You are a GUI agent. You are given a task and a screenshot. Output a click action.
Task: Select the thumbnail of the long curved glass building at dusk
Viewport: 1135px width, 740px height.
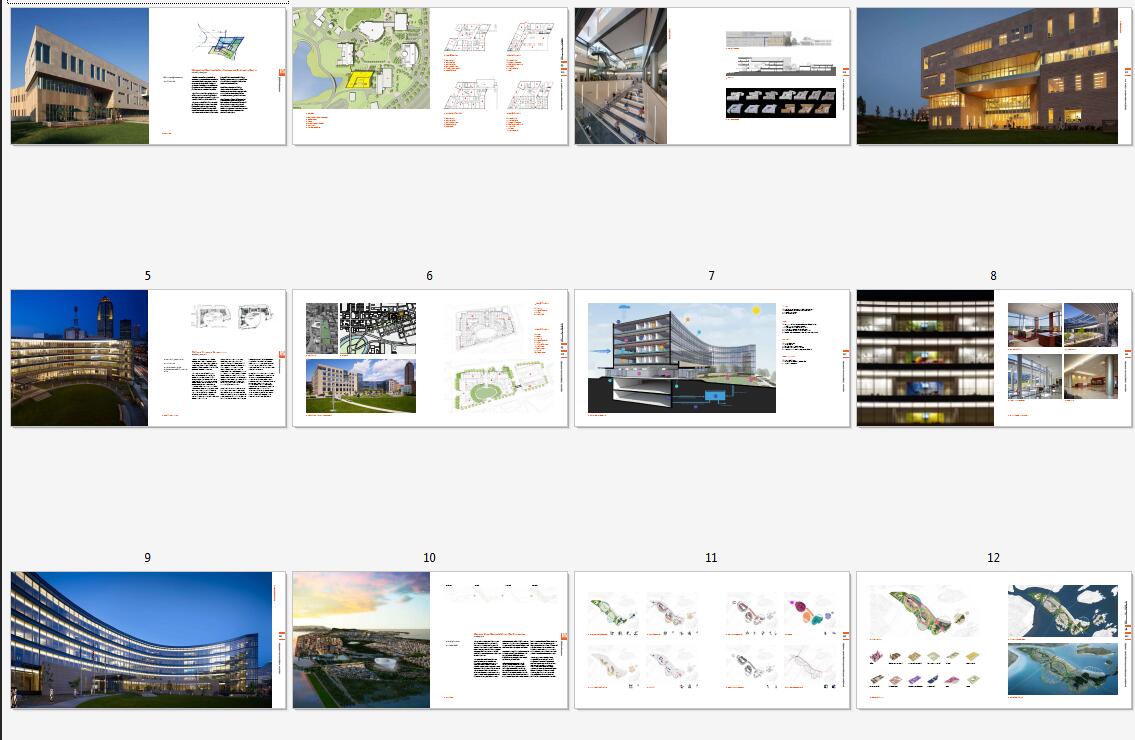148,640
